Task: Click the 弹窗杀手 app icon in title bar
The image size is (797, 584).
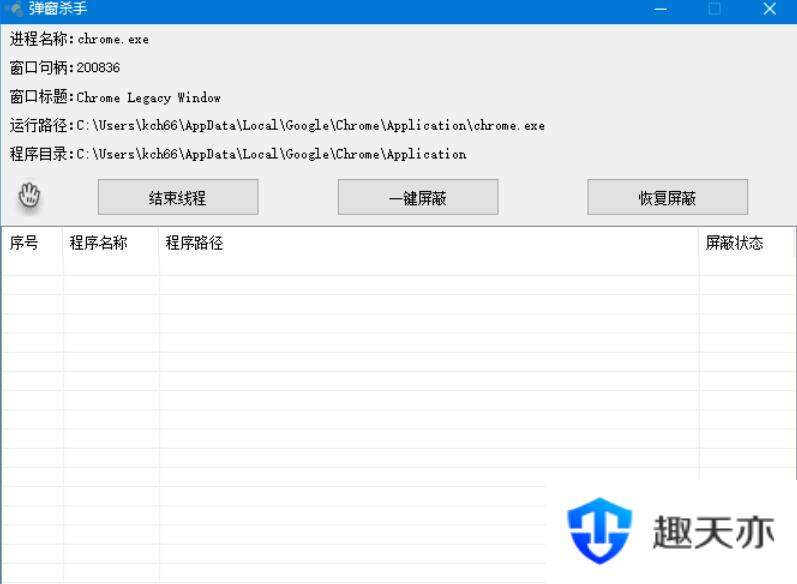Action: pos(15,9)
